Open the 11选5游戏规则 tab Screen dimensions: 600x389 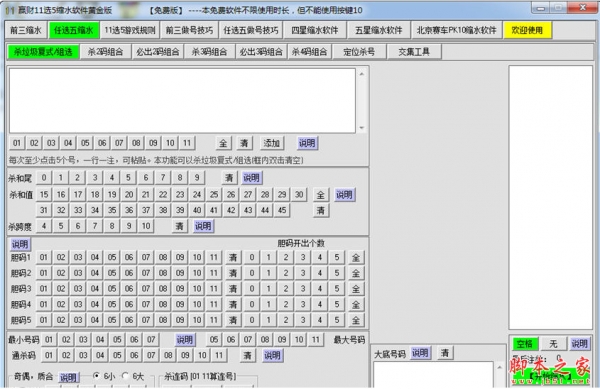tap(130, 30)
